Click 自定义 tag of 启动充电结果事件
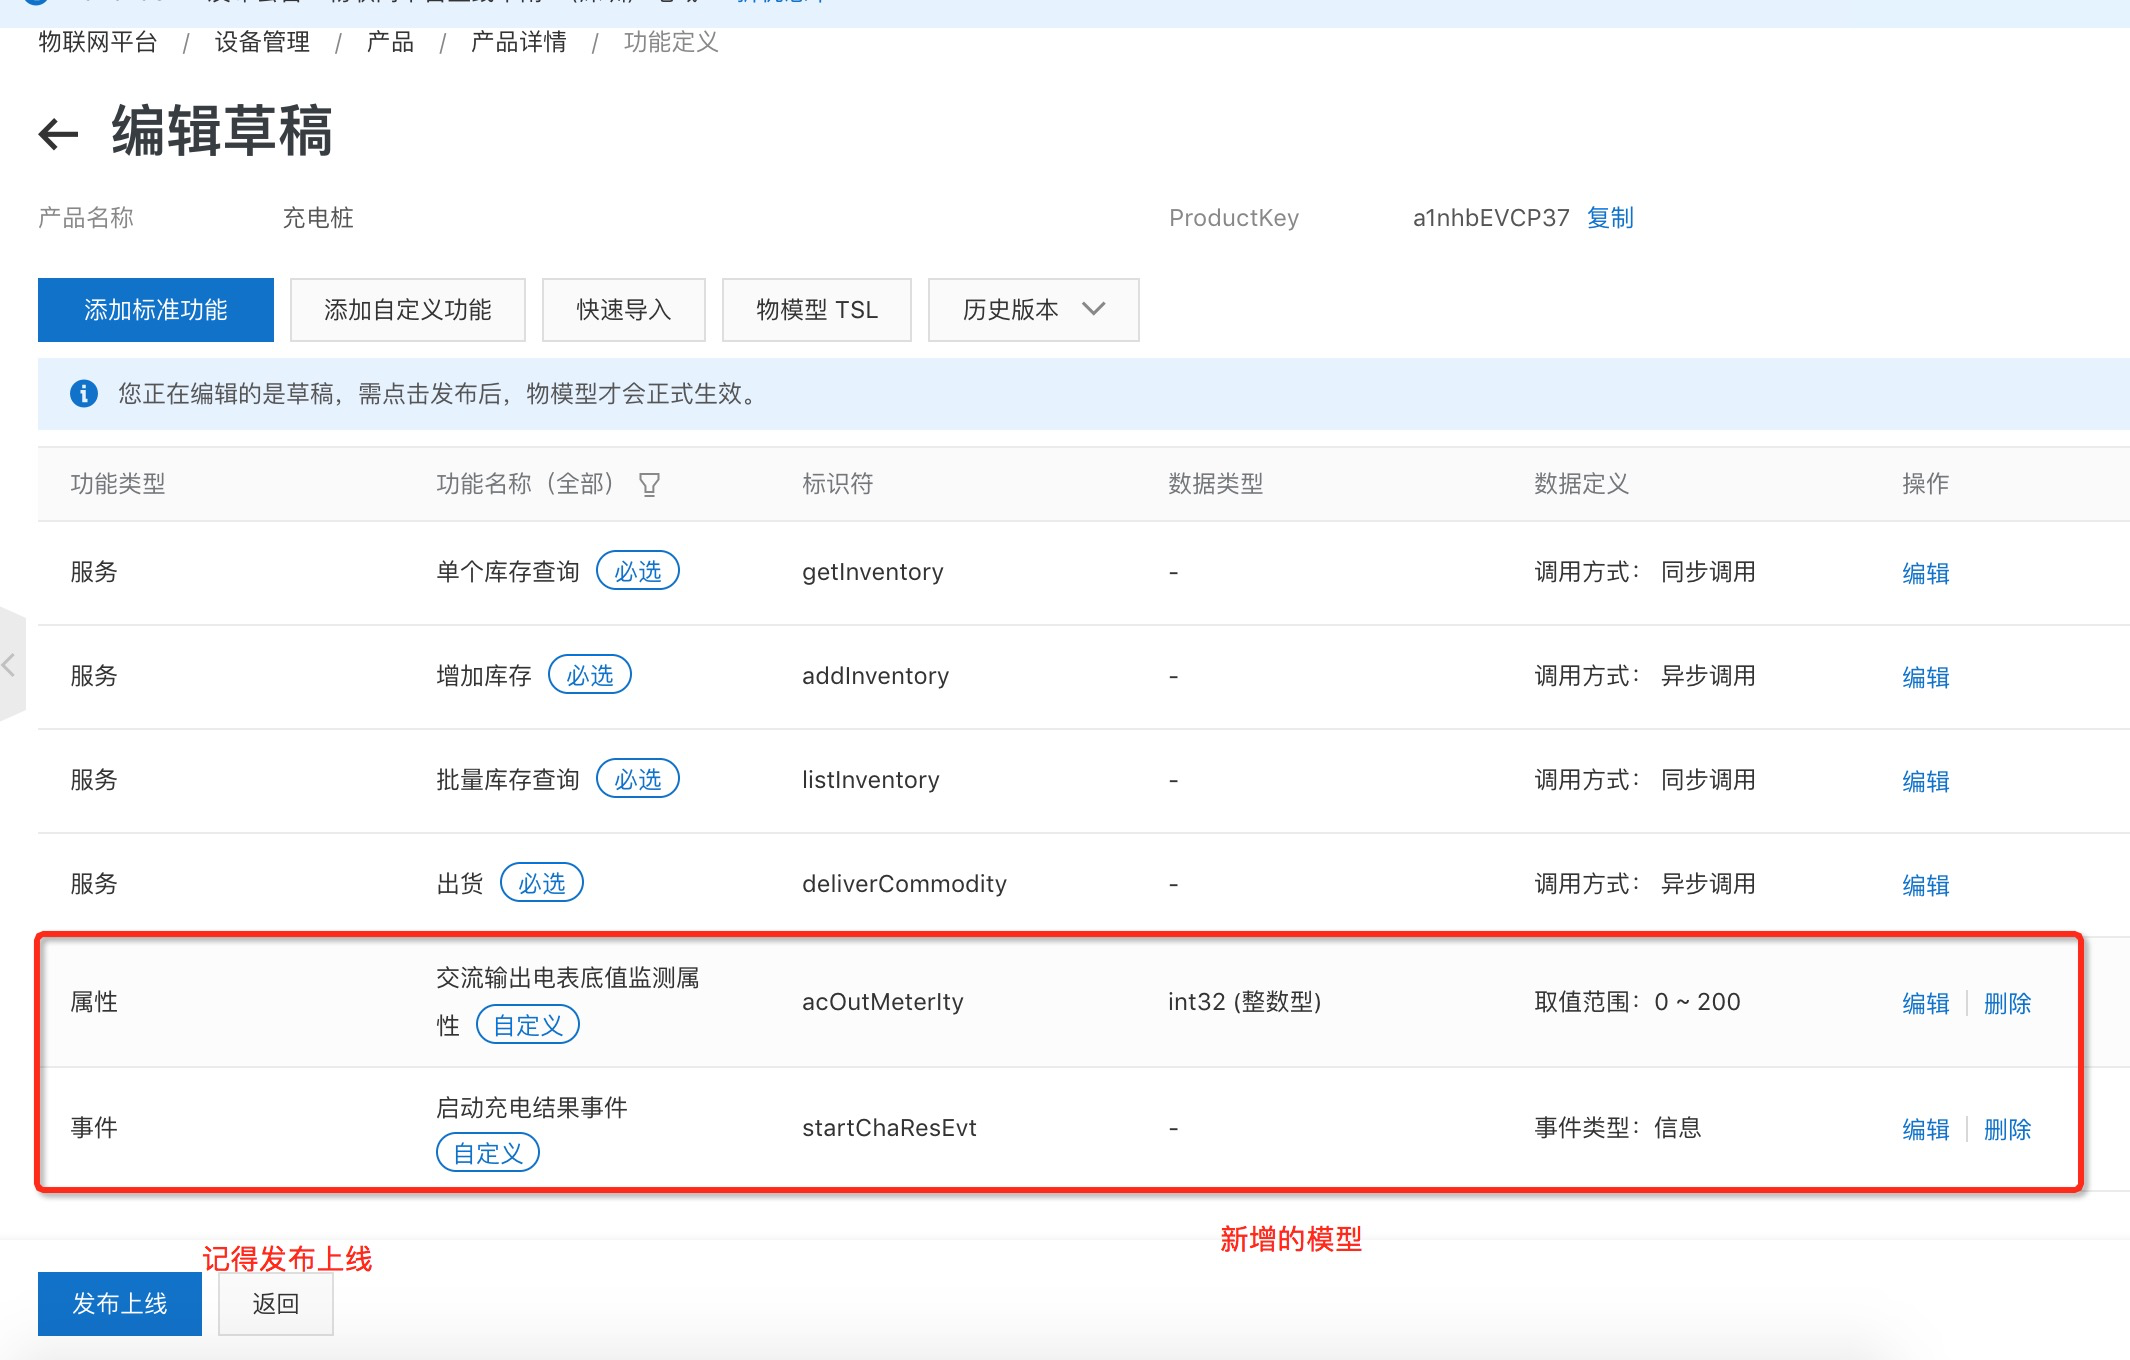 point(488,1153)
